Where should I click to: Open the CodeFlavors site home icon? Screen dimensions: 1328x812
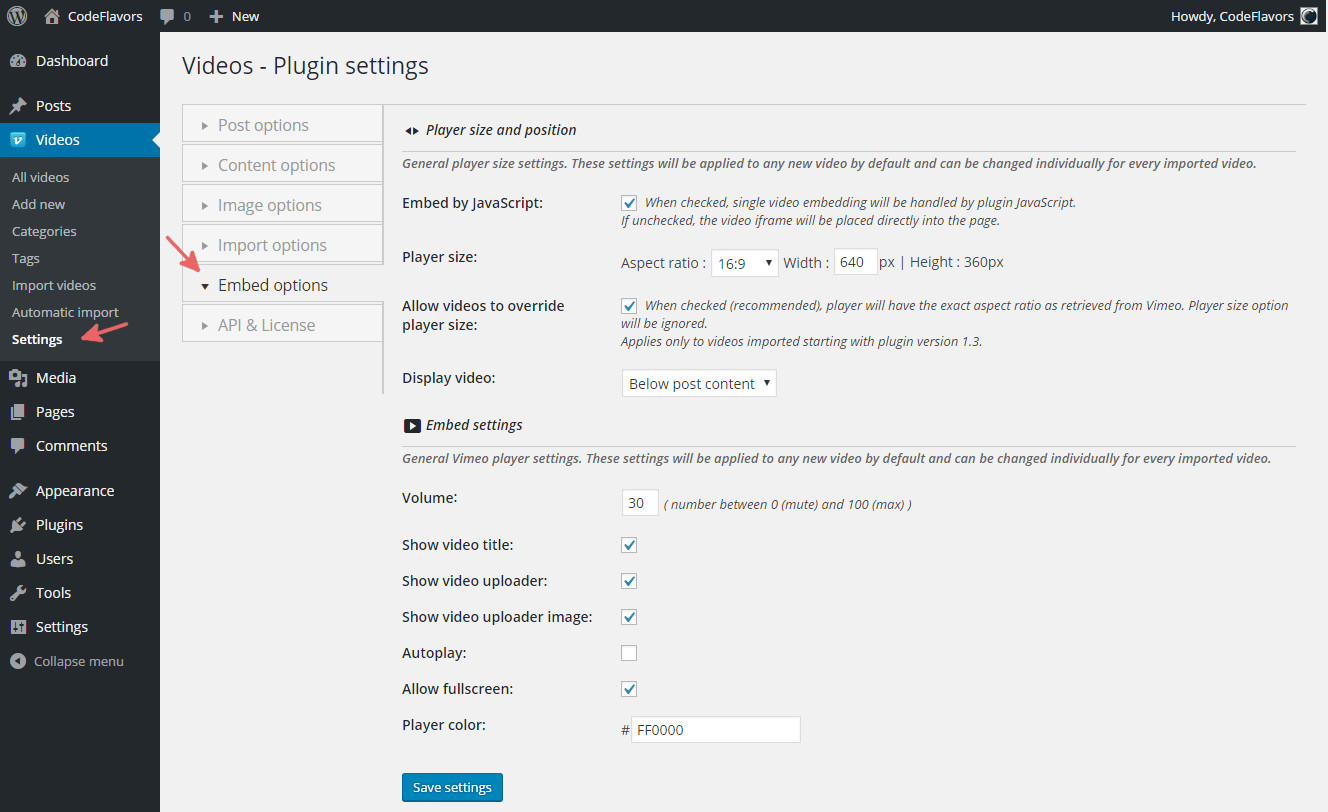[52, 16]
